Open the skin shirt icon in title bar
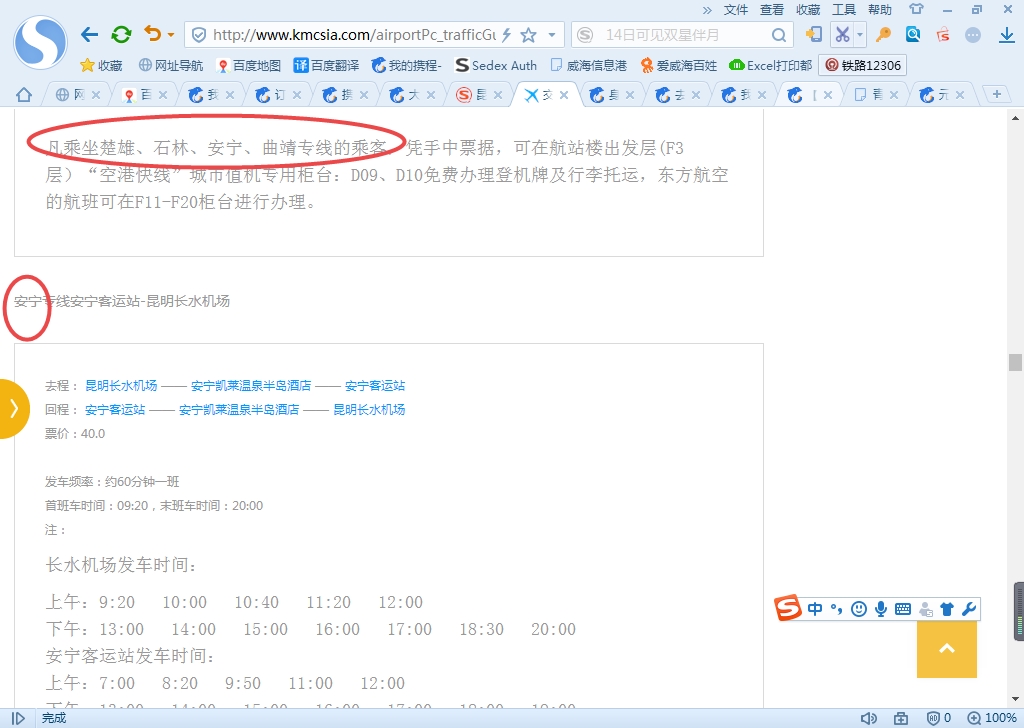 (x=917, y=9)
